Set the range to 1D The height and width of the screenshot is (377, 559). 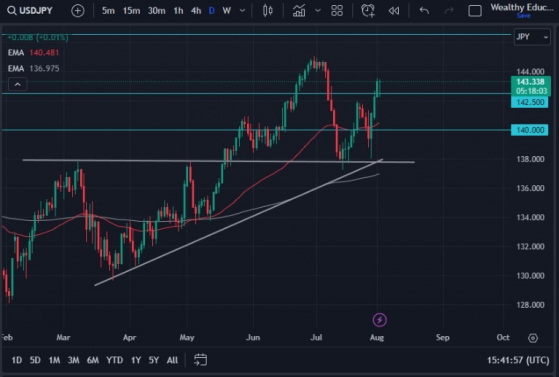16,360
